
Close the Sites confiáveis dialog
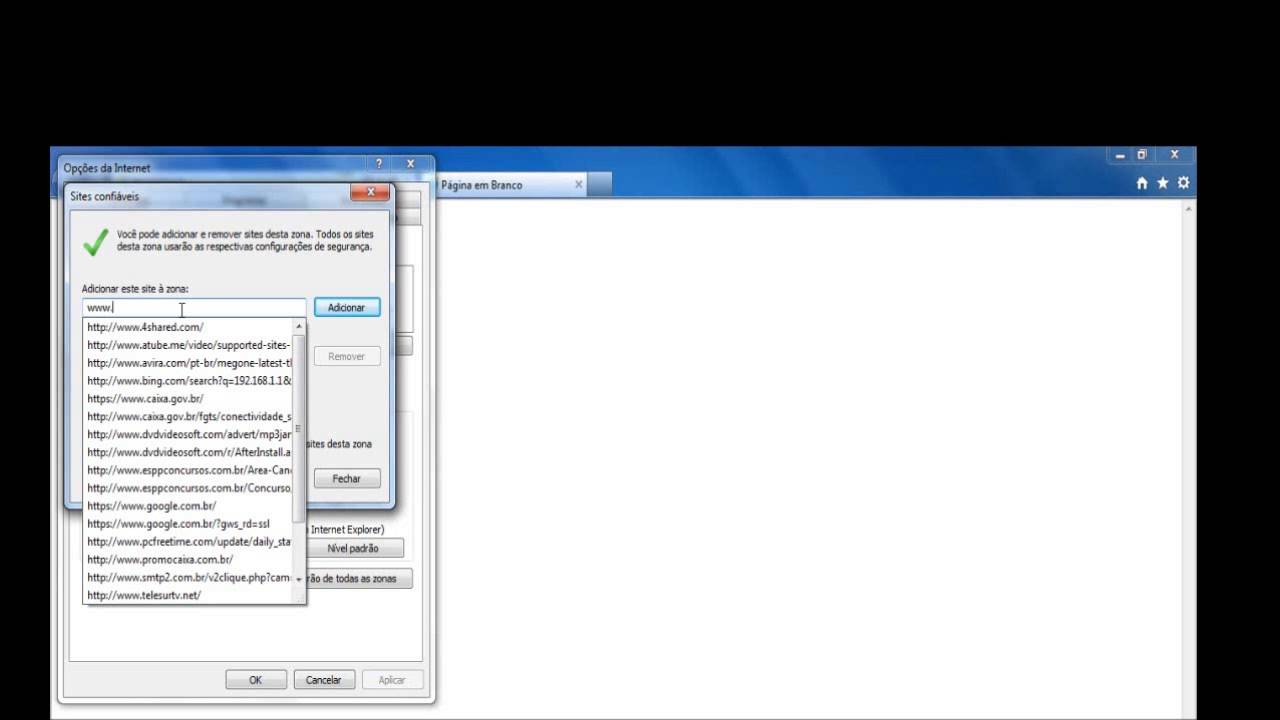pos(370,192)
